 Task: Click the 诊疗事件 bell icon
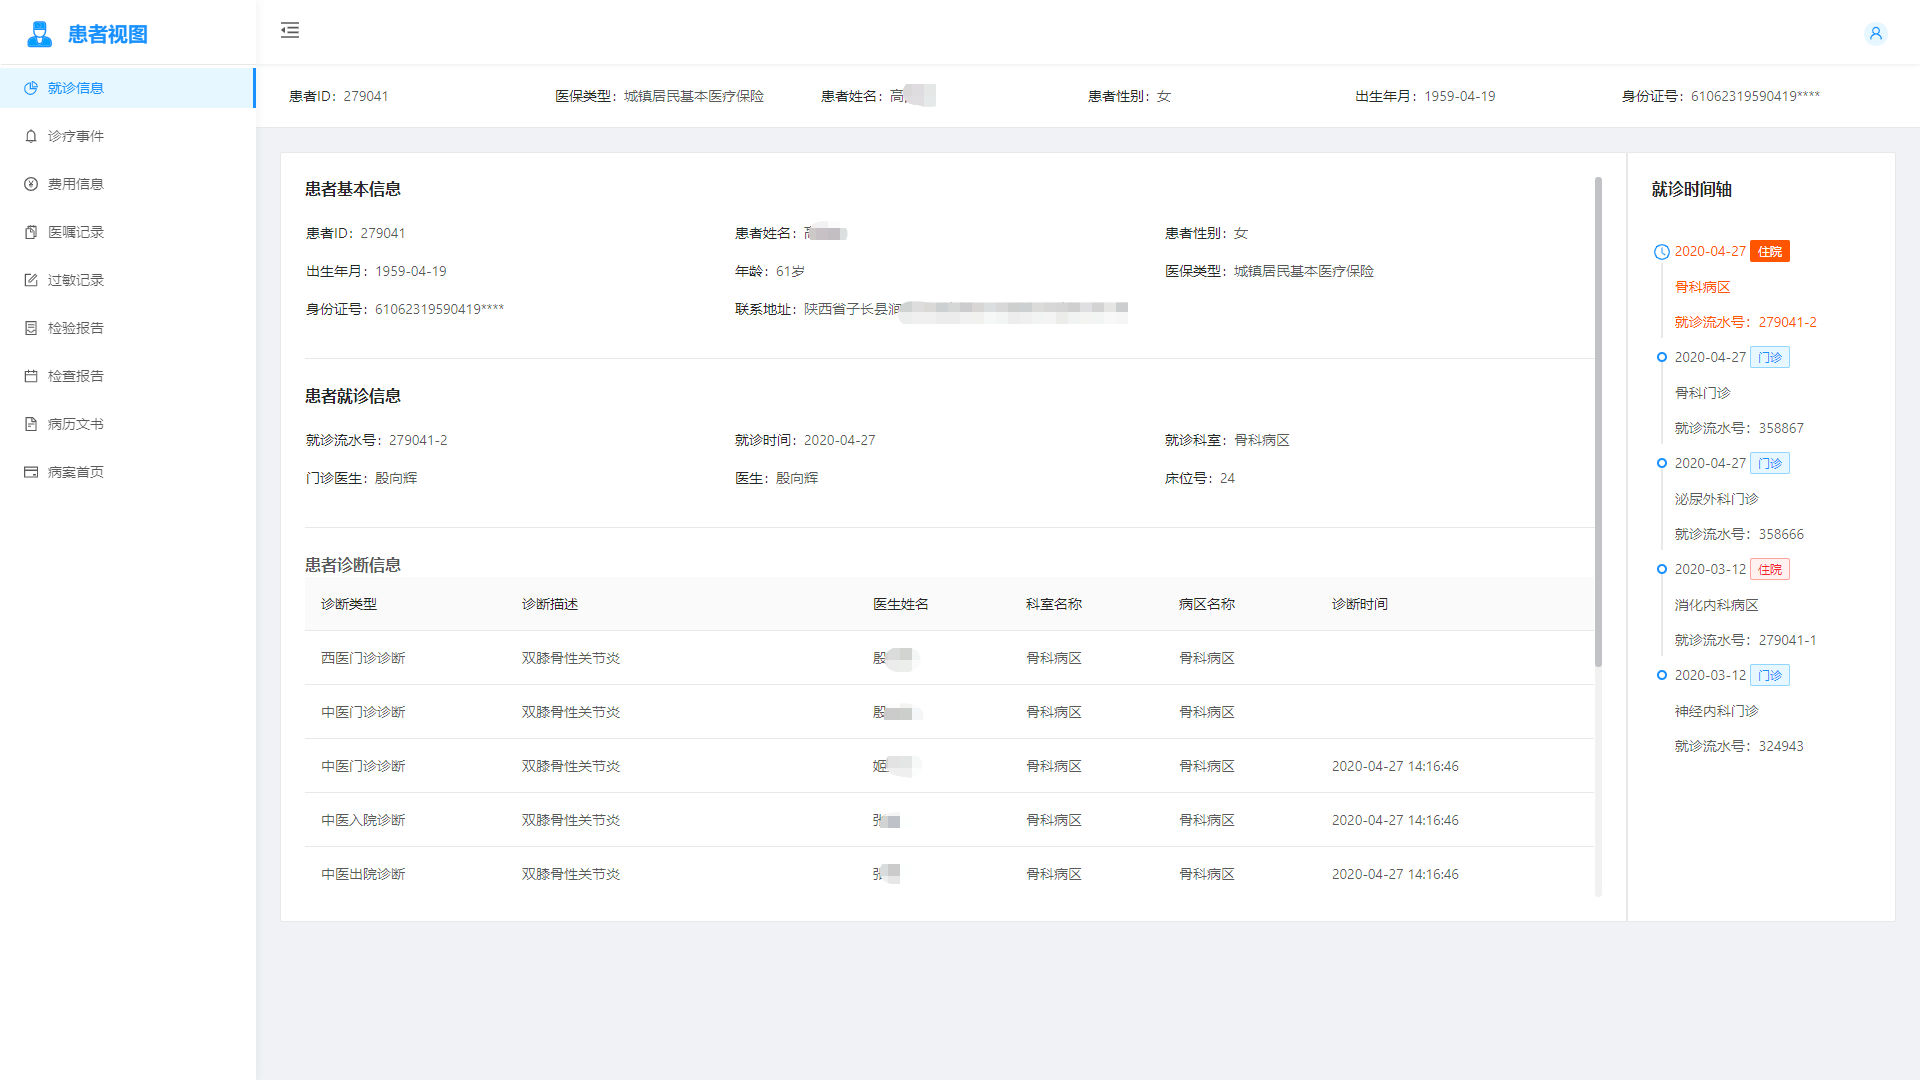point(31,136)
